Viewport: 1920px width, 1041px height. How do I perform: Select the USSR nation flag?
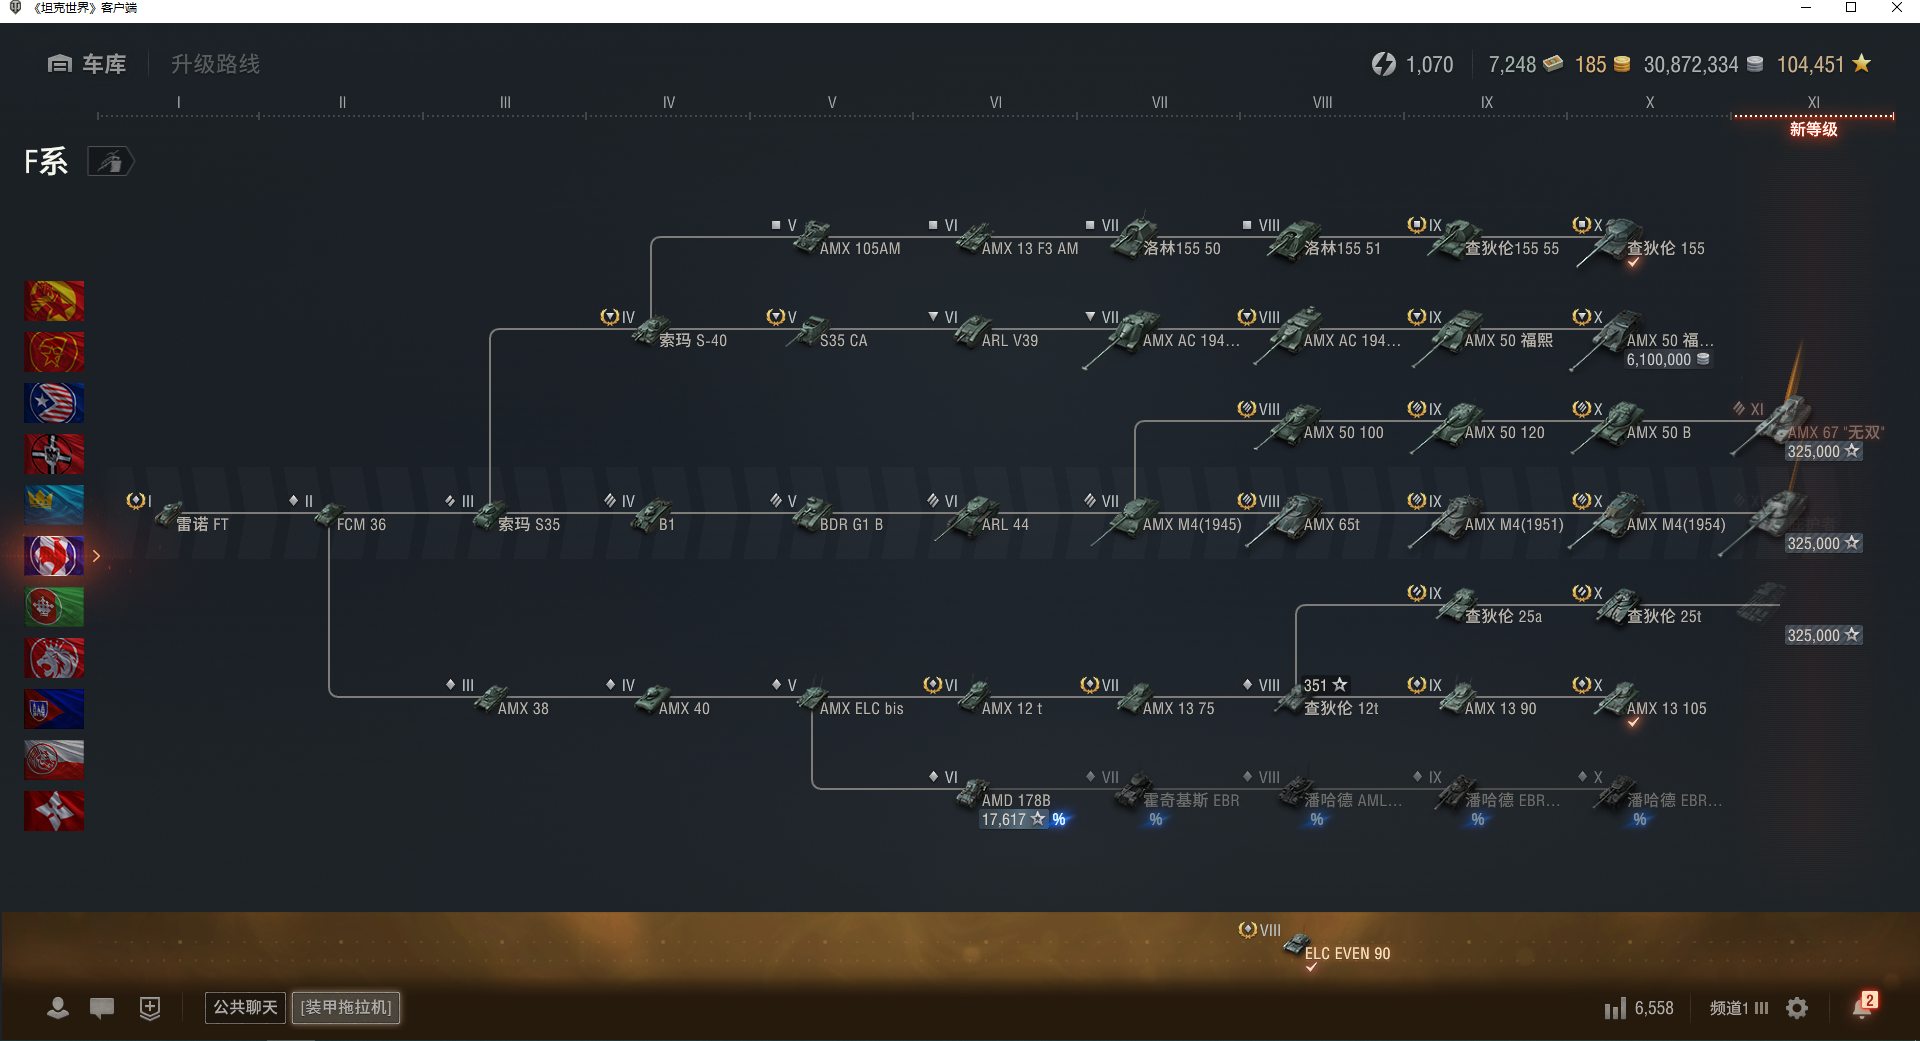[x=54, y=352]
